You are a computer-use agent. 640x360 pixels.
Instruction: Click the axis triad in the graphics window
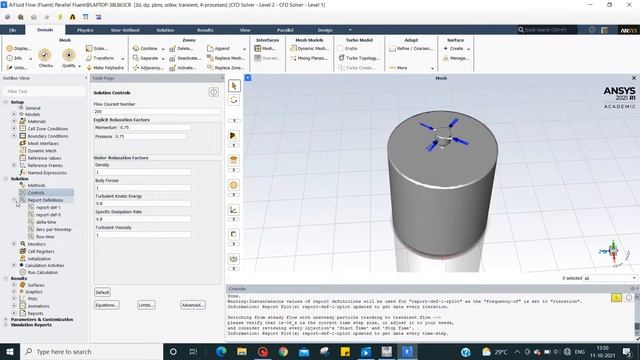tap(614, 252)
